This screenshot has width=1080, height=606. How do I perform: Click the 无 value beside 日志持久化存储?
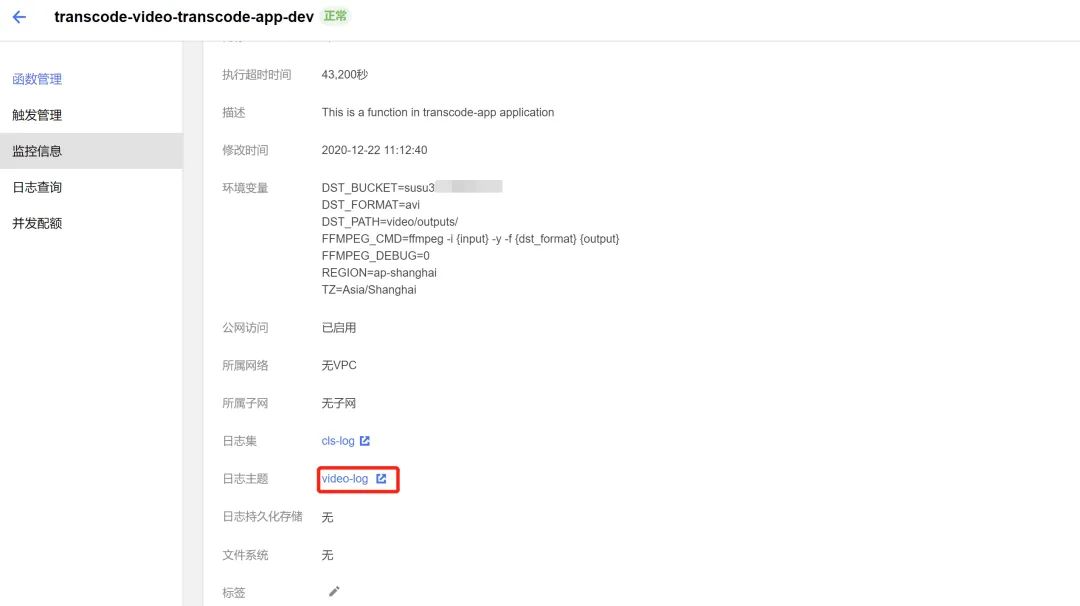[x=327, y=517]
